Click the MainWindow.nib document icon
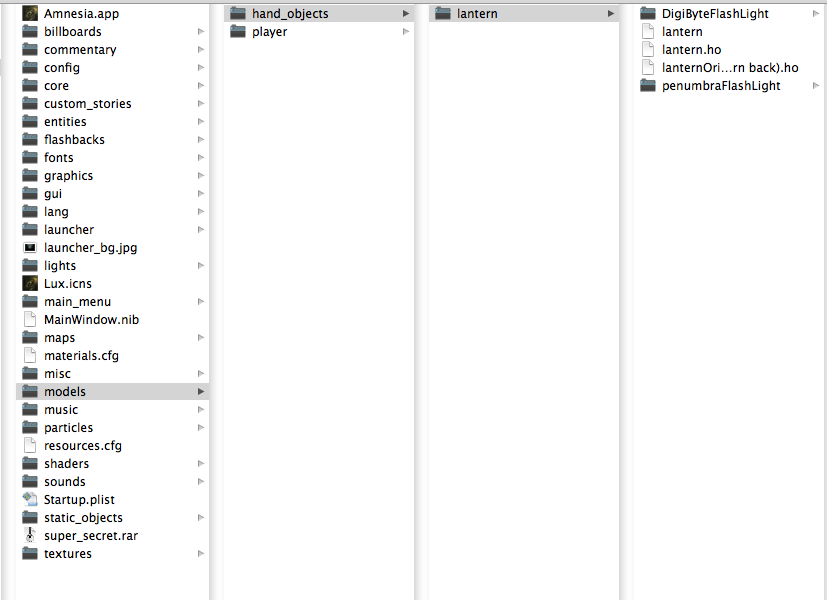 (x=30, y=320)
